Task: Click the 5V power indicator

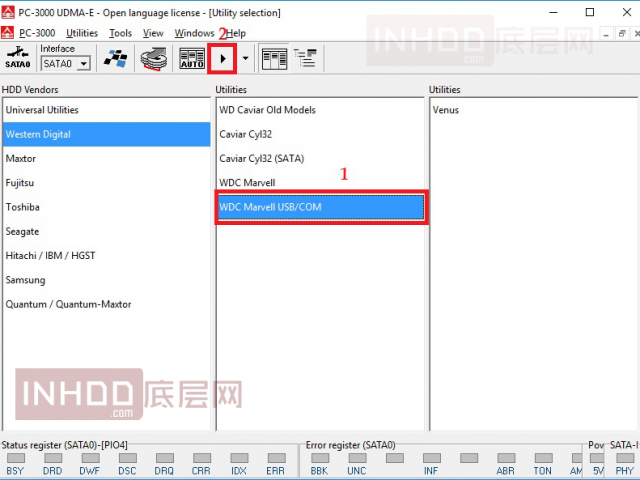Action: (x=597, y=458)
